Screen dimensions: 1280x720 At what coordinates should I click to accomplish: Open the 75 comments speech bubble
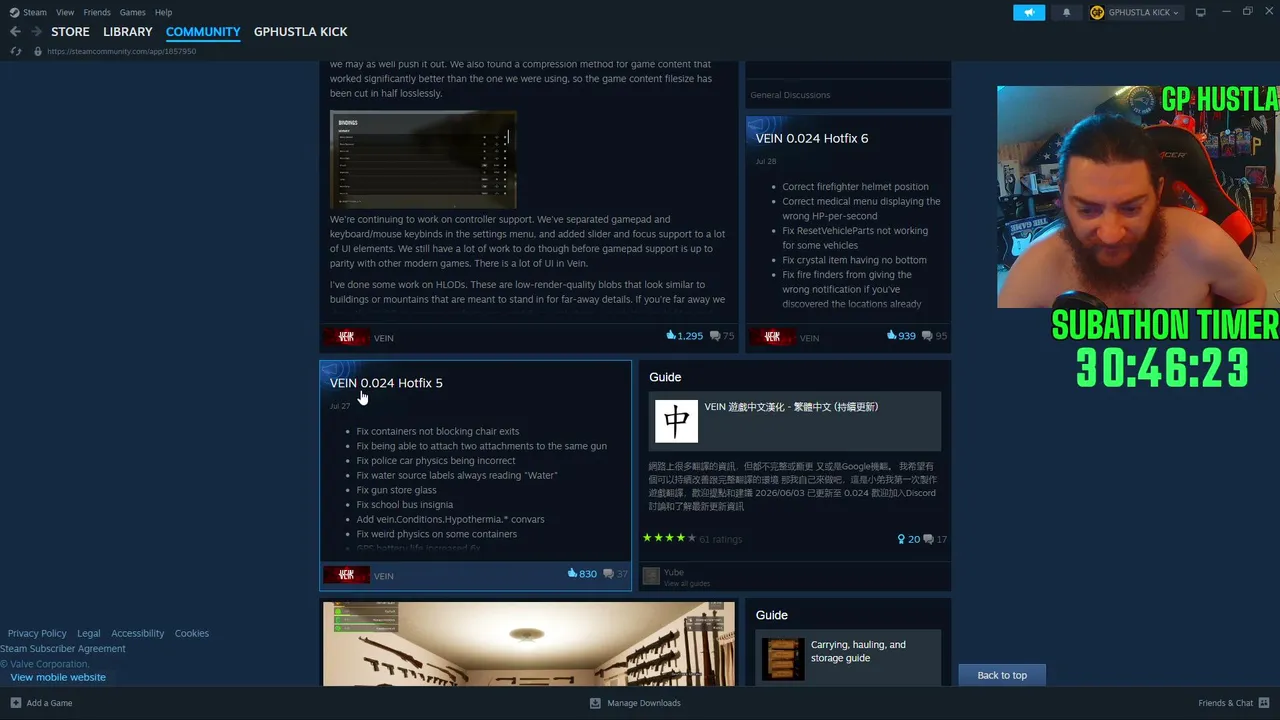pos(715,336)
